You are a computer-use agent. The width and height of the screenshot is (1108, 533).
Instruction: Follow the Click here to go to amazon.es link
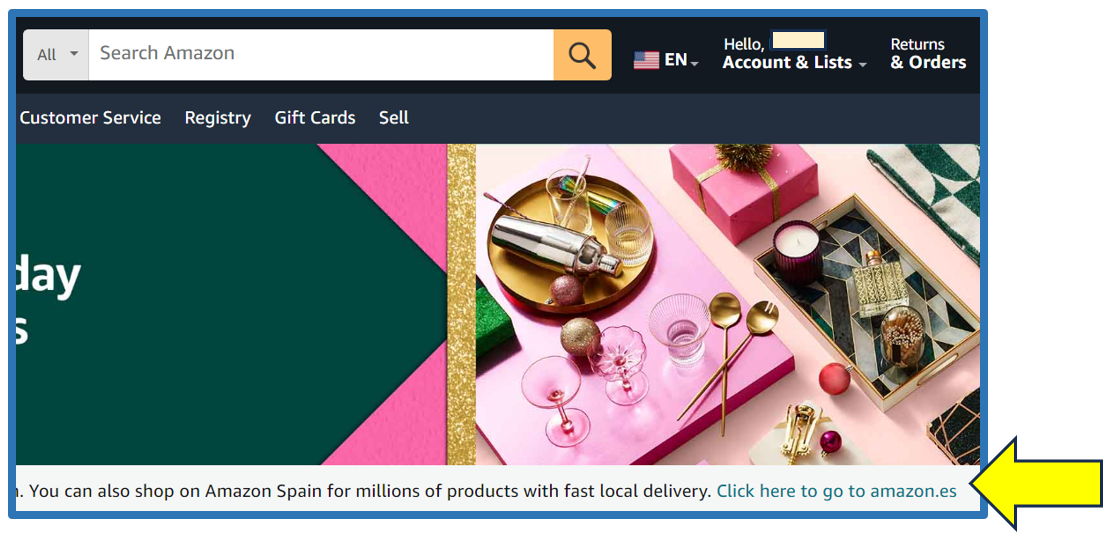tap(837, 491)
